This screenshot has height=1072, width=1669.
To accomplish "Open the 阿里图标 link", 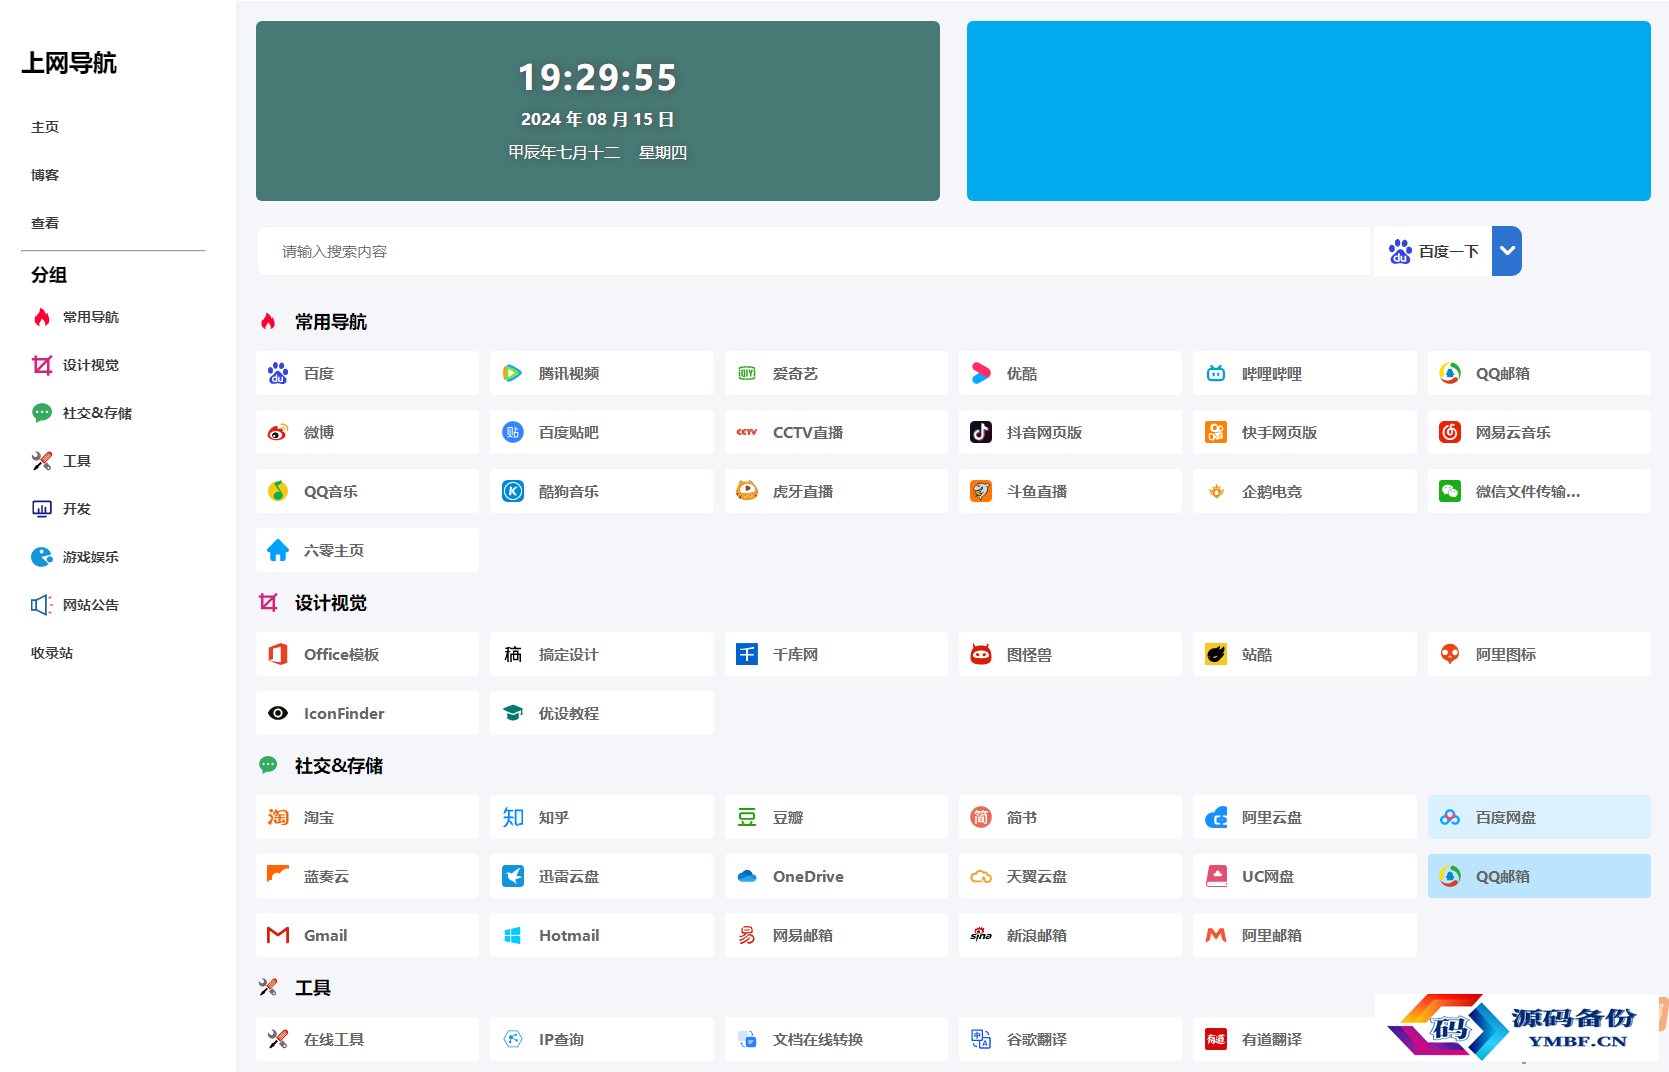I will (x=1539, y=654).
